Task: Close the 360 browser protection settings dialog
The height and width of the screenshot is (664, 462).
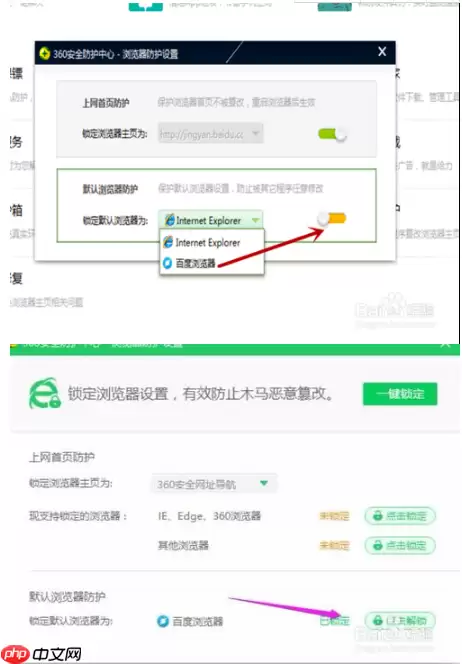Action: [x=382, y=52]
